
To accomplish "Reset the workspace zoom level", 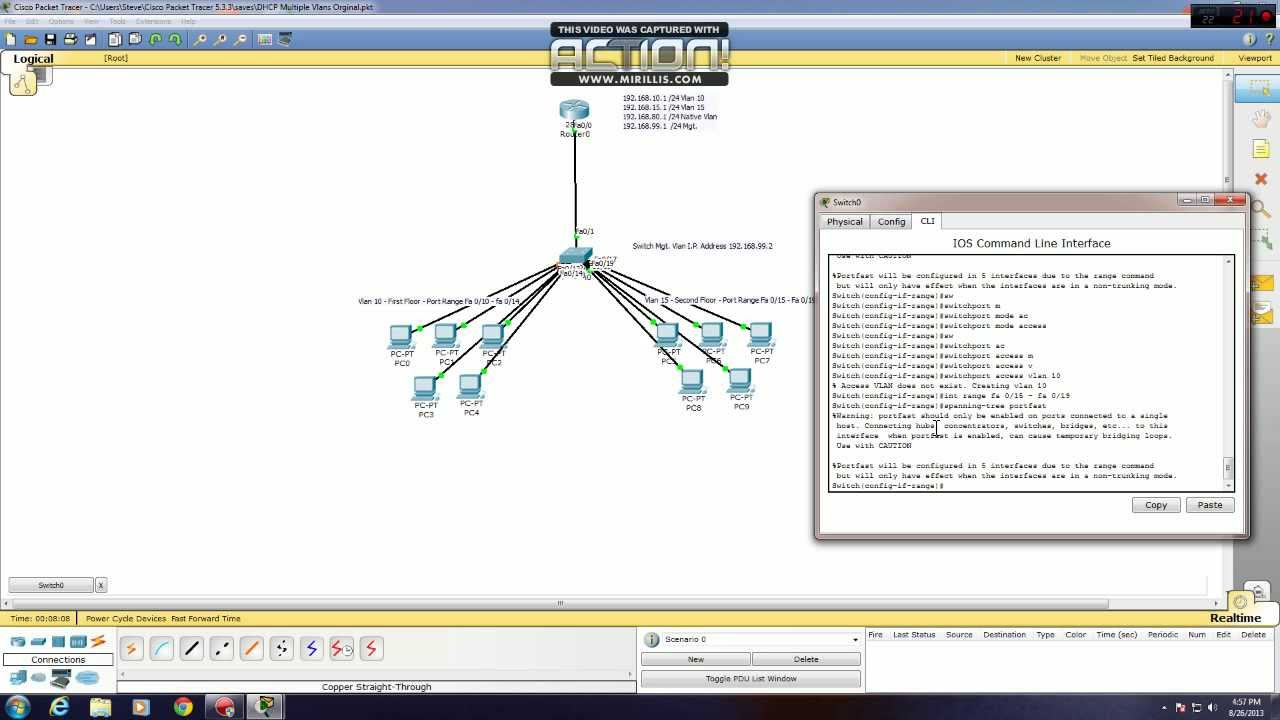I will tap(221, 39).
